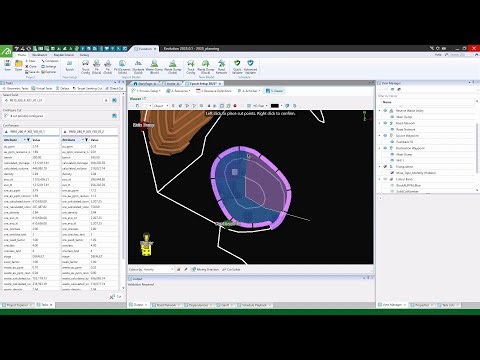Screen dimensions: 480x360
Task: Toggle visibility of the Source Waypoint group
Action: point(385,136)
